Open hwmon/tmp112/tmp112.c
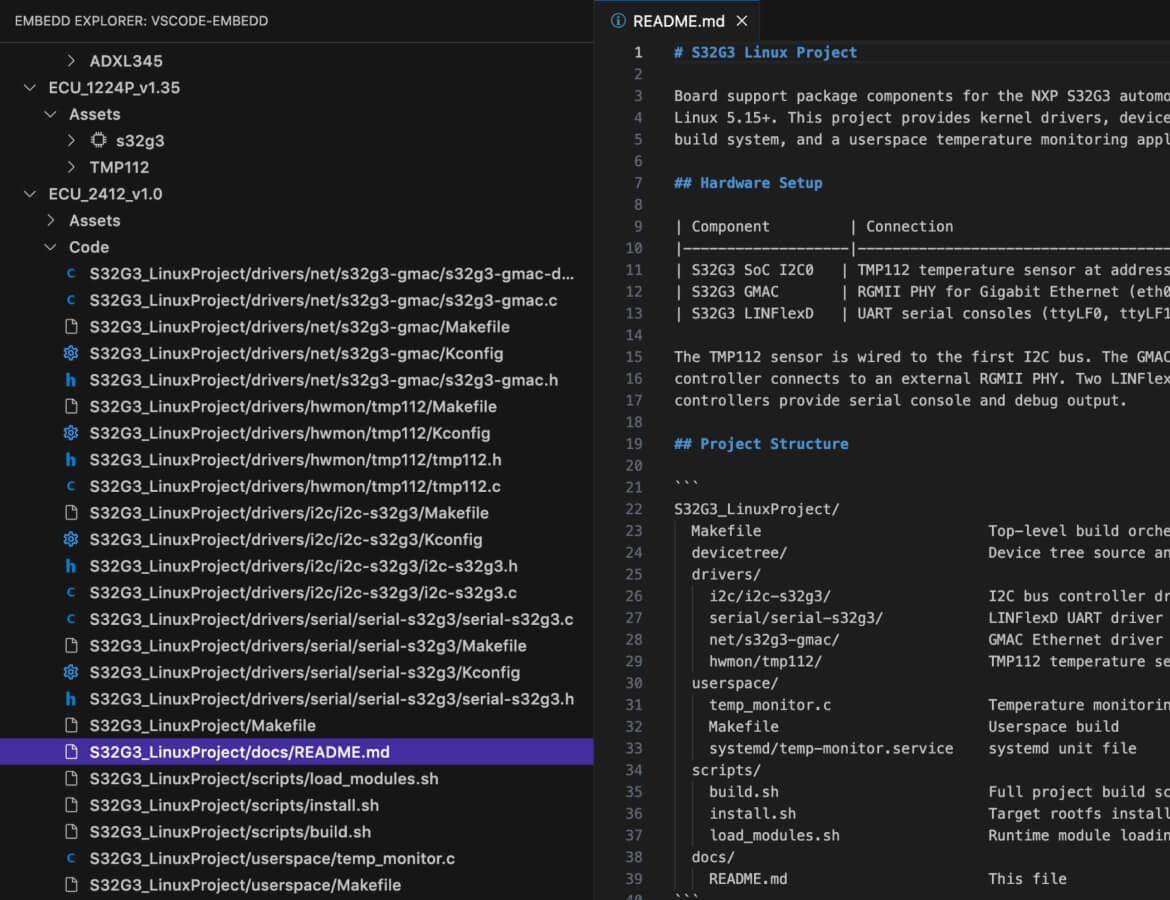 (x=295, y=487)
